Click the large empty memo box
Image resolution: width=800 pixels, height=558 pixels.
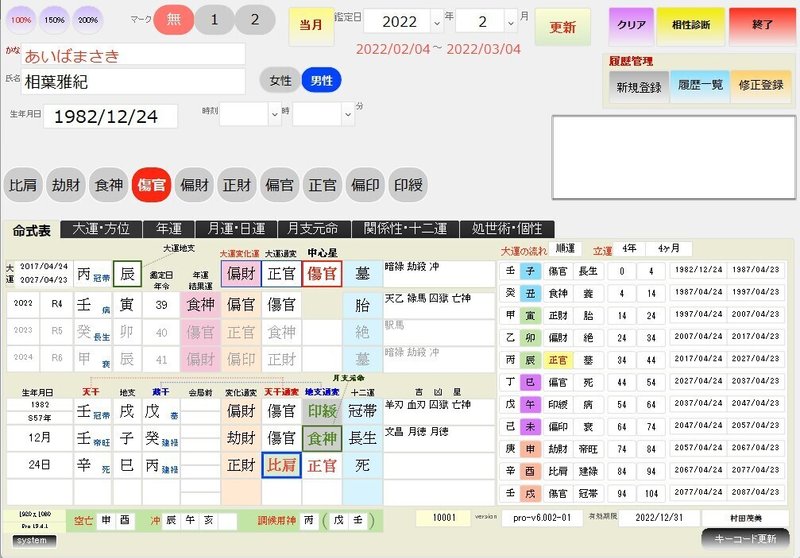673,157
